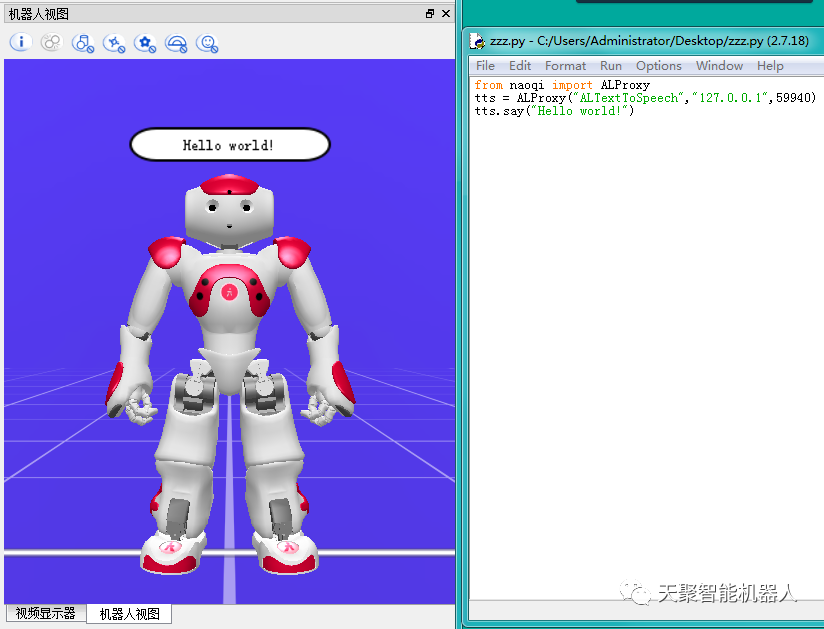
Task: Open the Run menu in IDLE
Action: click(x=611, y=66)
